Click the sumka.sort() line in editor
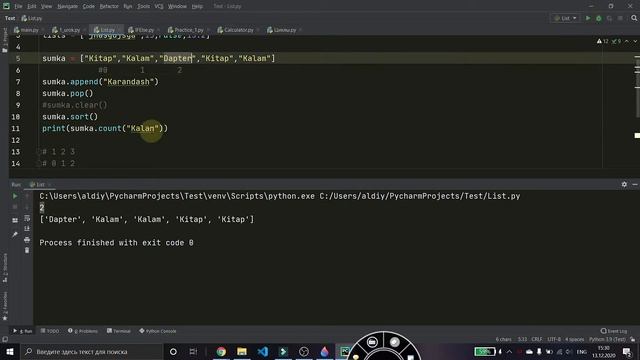The image size is (640, 360). coord(70,117)
